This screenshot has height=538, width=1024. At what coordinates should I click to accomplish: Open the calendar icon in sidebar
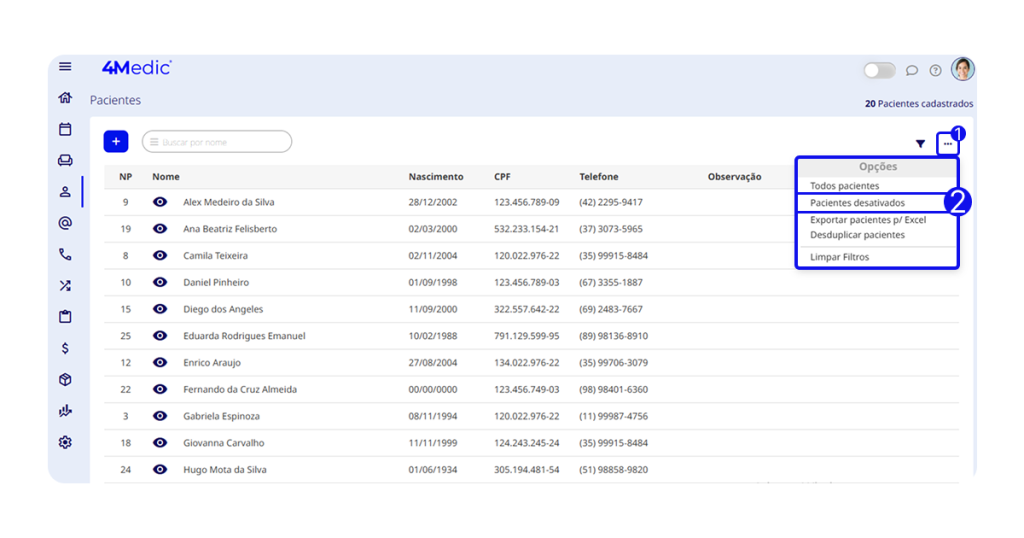pos(65,129)
